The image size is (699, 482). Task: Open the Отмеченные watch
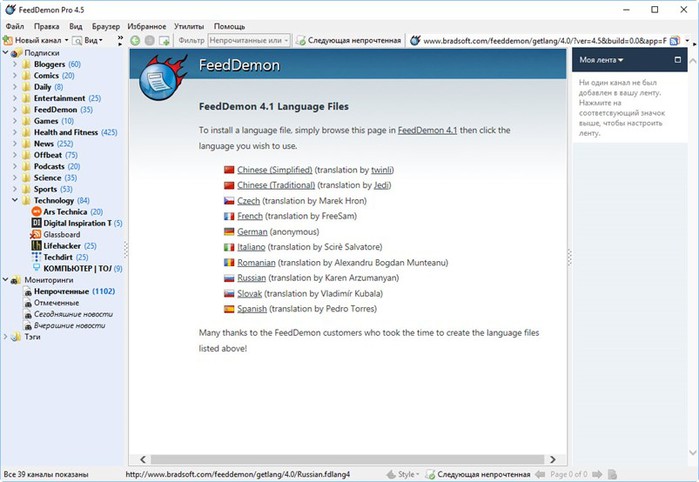coord(56,303)
